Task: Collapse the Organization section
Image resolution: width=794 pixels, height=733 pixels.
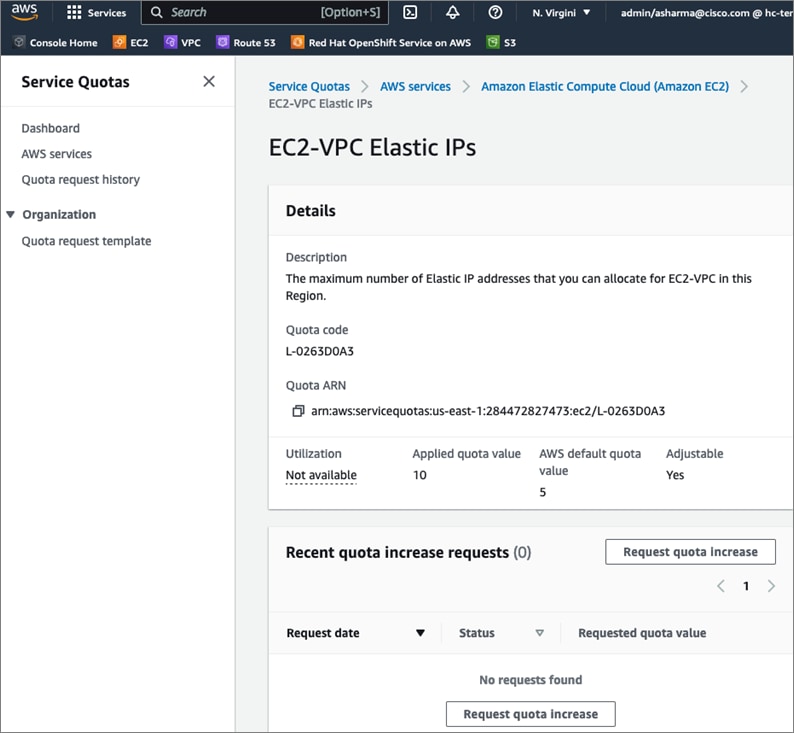Action: pos(11,215)
